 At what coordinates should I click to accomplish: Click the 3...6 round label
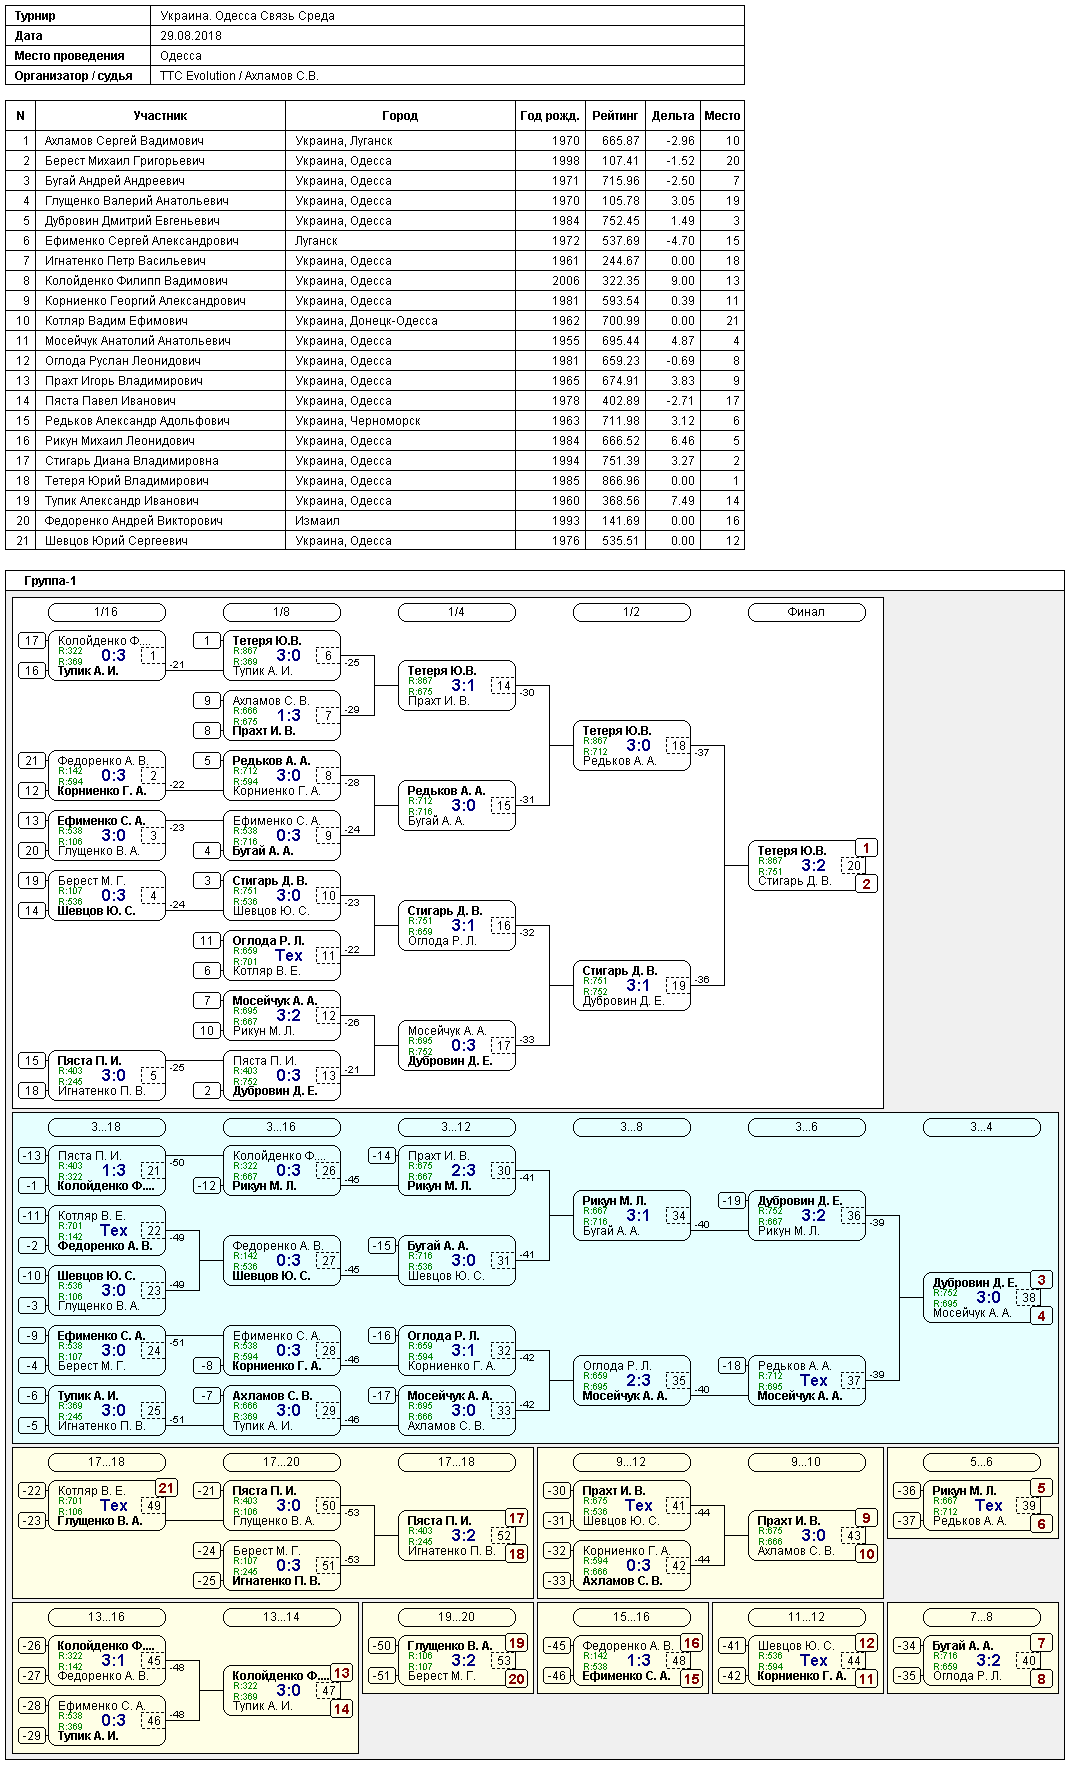[806, 1127]
